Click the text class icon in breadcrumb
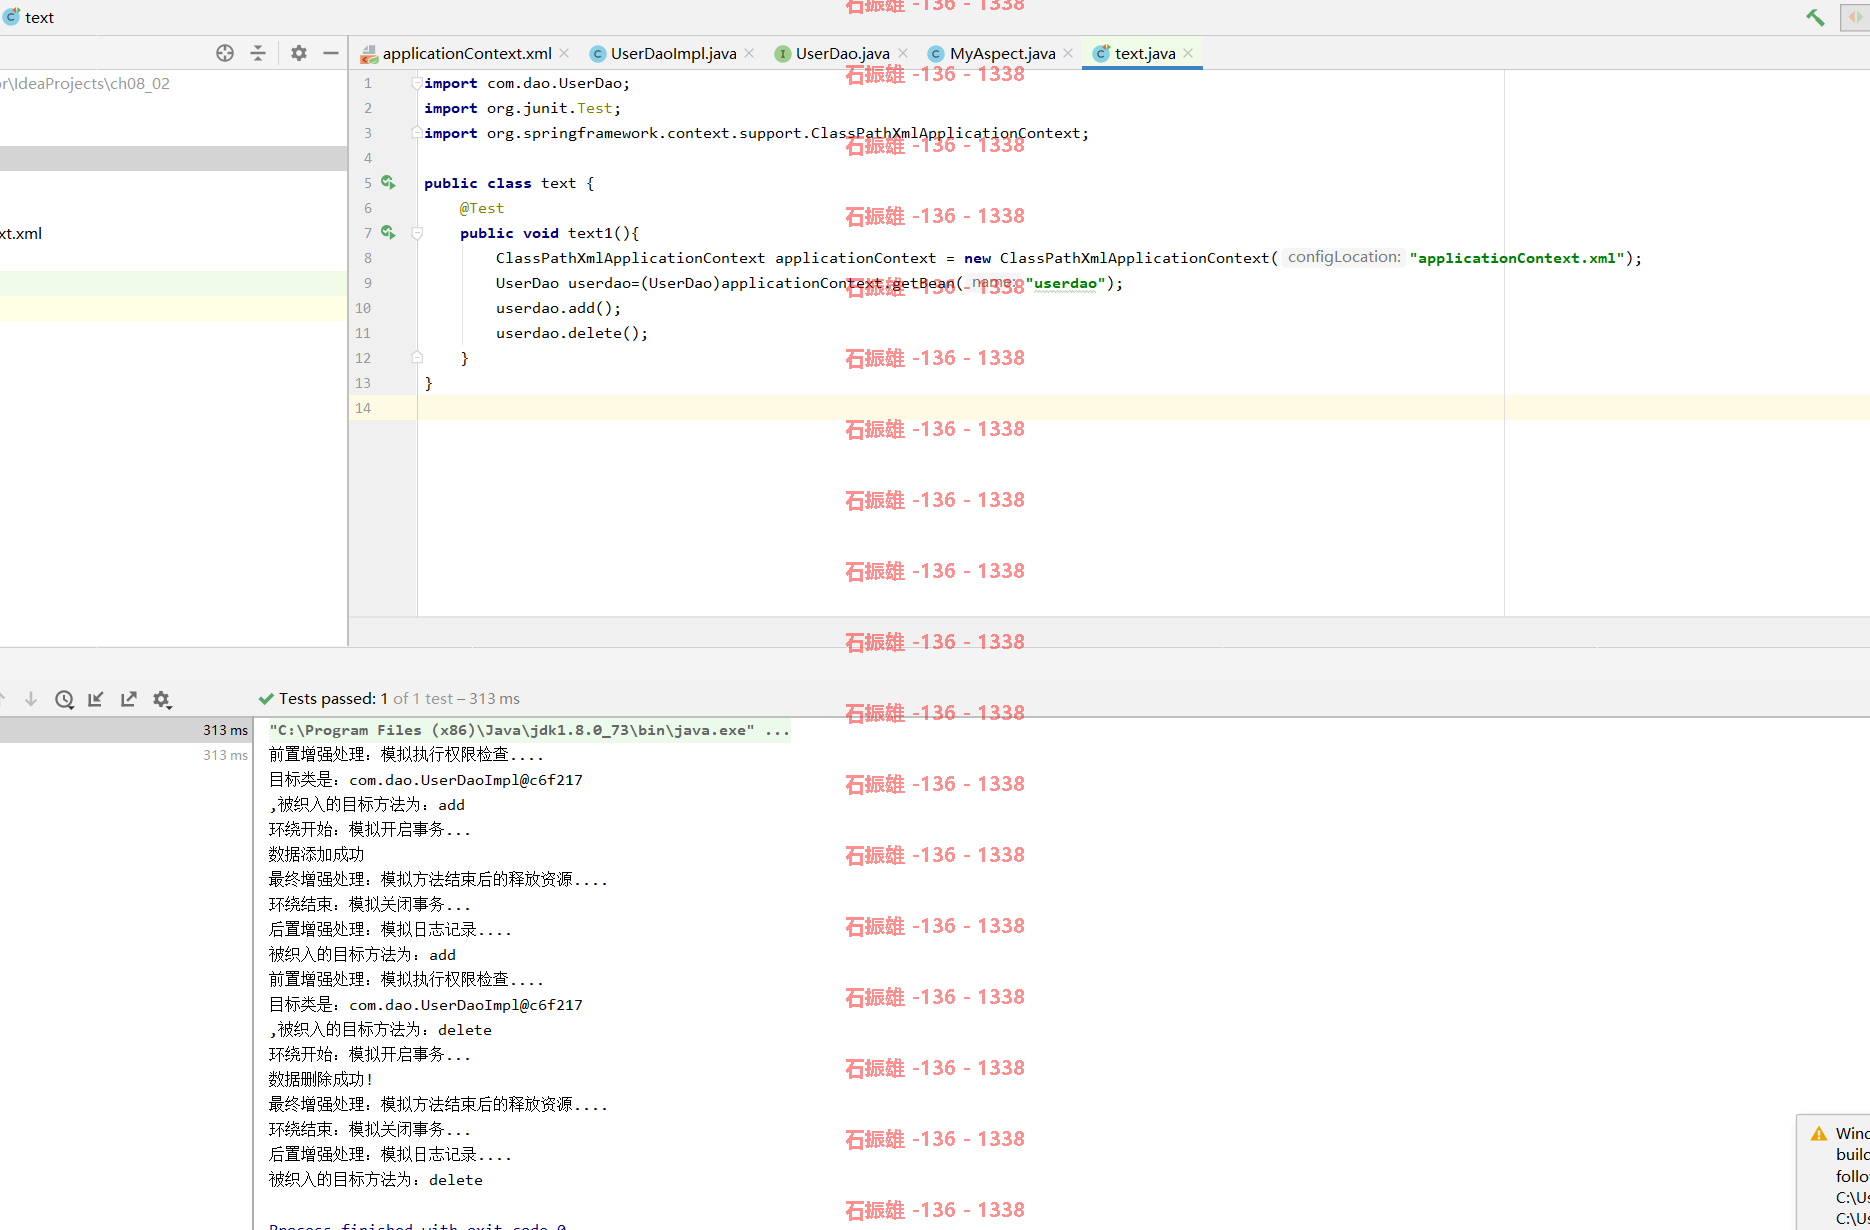1870x1230 pixels. click(11, 17)
